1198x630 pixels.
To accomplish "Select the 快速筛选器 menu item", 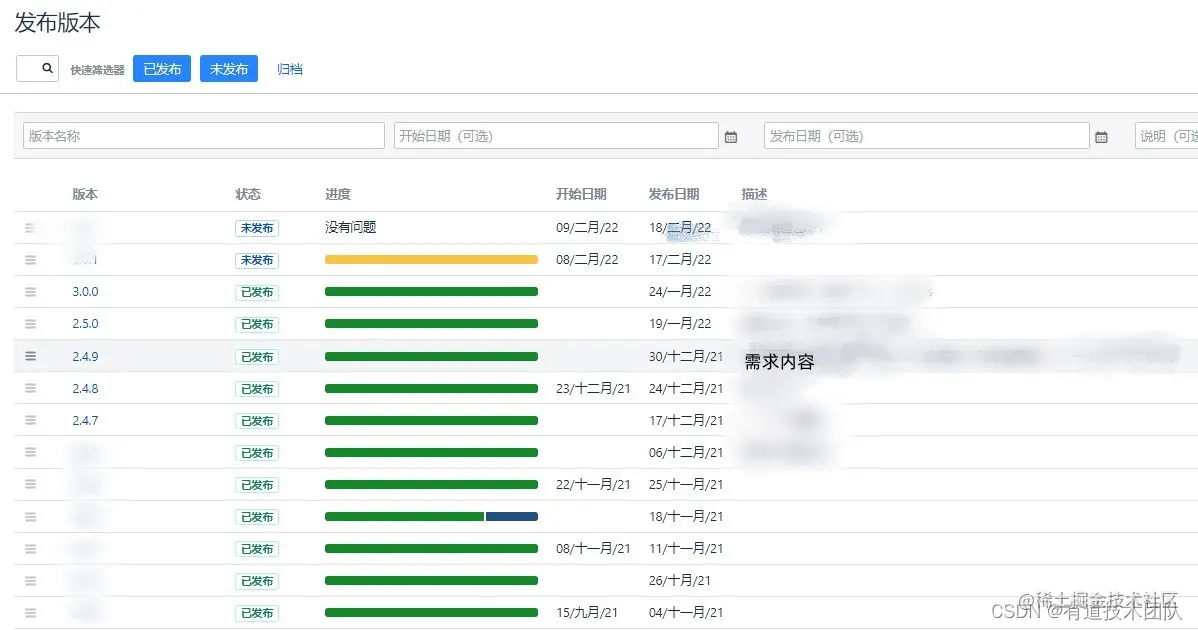I will pyautogui.click(x=96, y=68).
